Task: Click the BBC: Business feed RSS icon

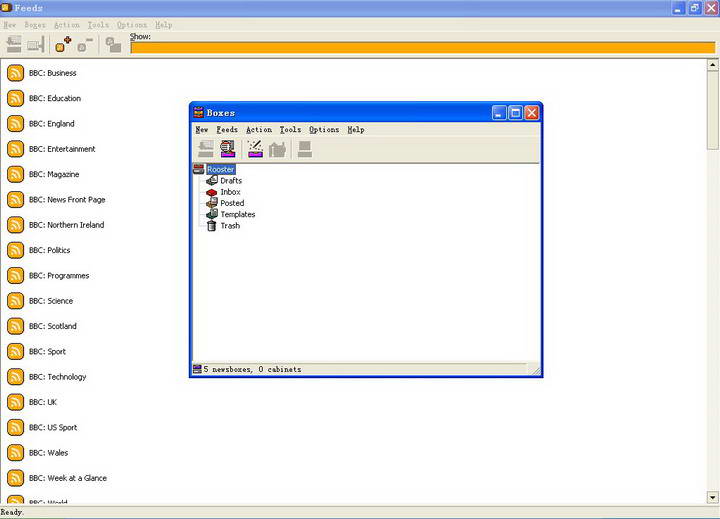Action: click(16, 73)
